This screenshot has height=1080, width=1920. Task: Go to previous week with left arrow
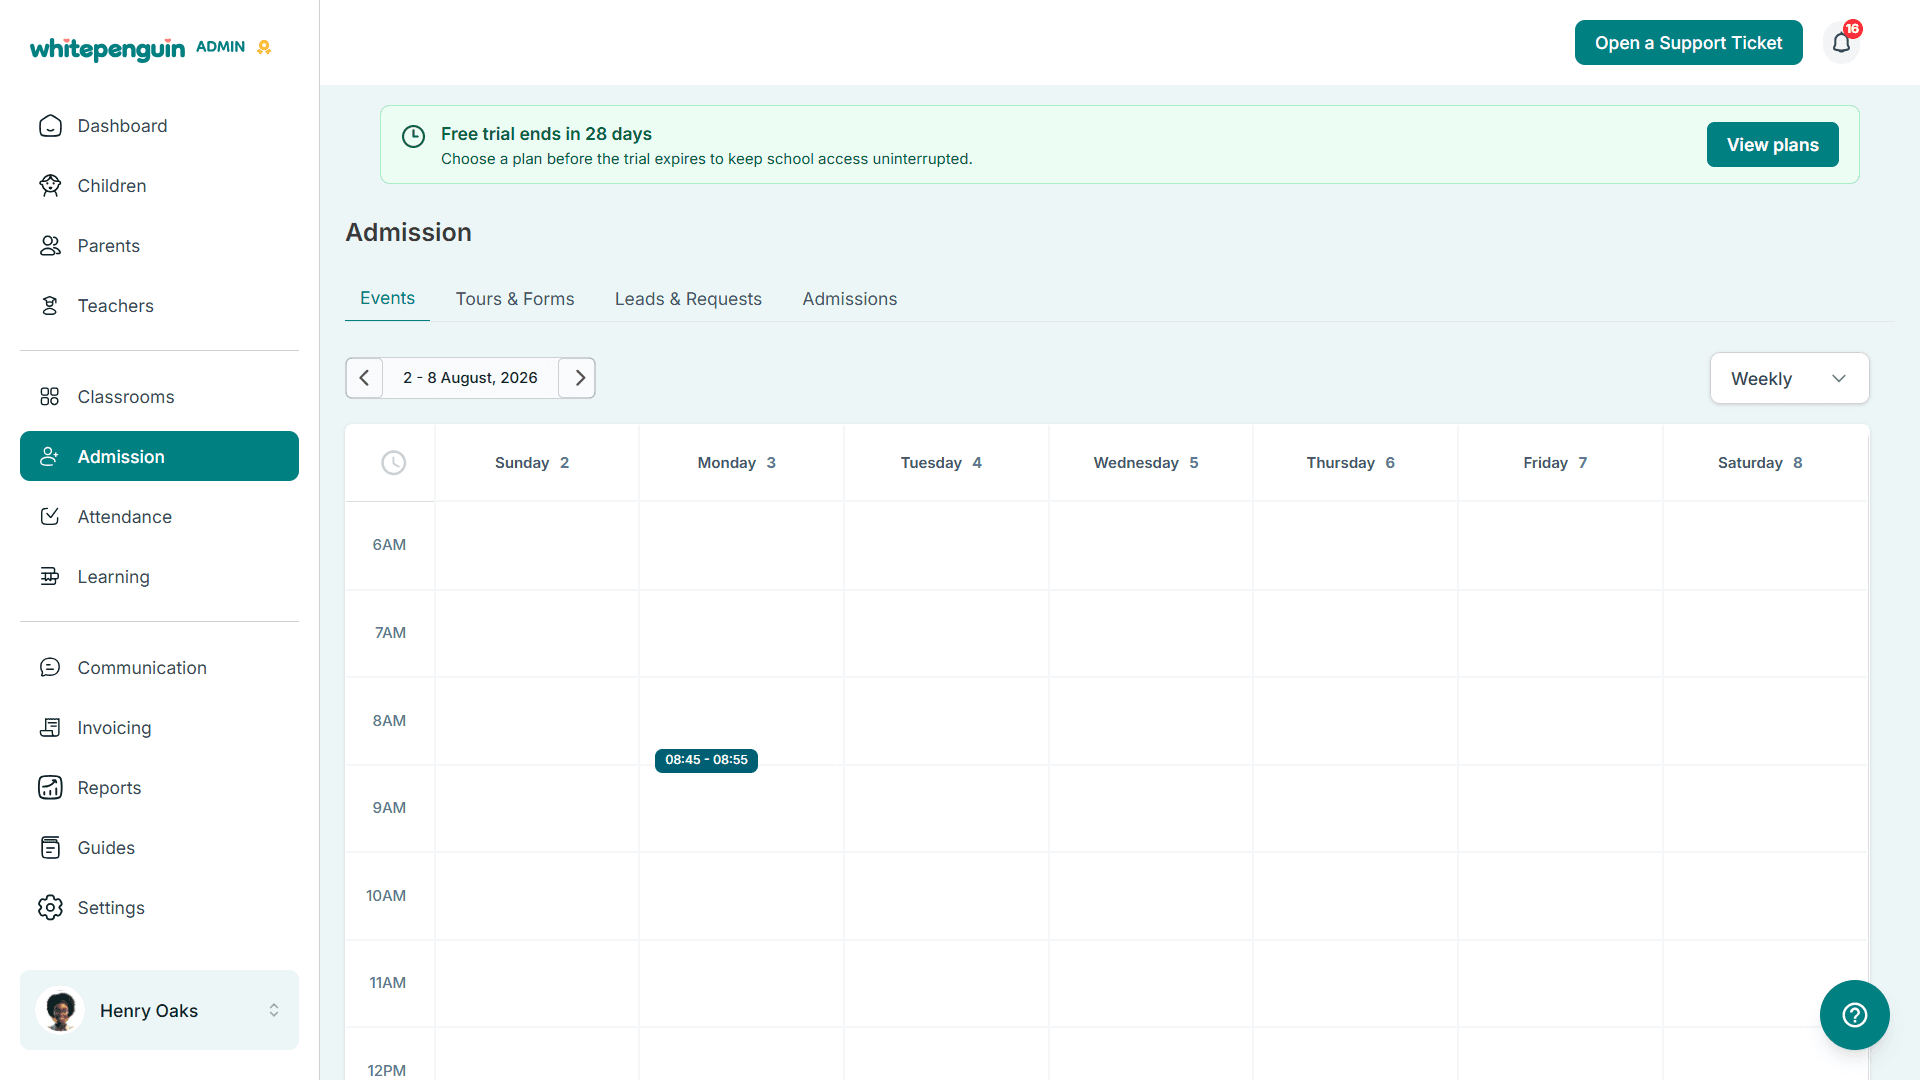(x=364, y=378)
